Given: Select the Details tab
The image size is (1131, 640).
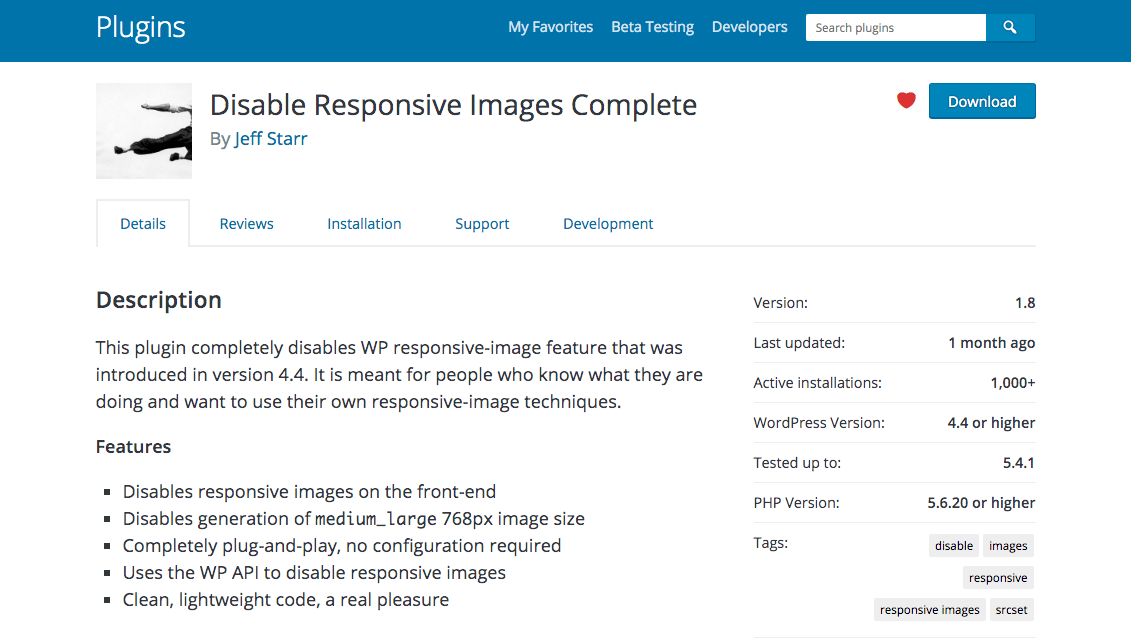Looking at the screenshot, I should 142,223.
